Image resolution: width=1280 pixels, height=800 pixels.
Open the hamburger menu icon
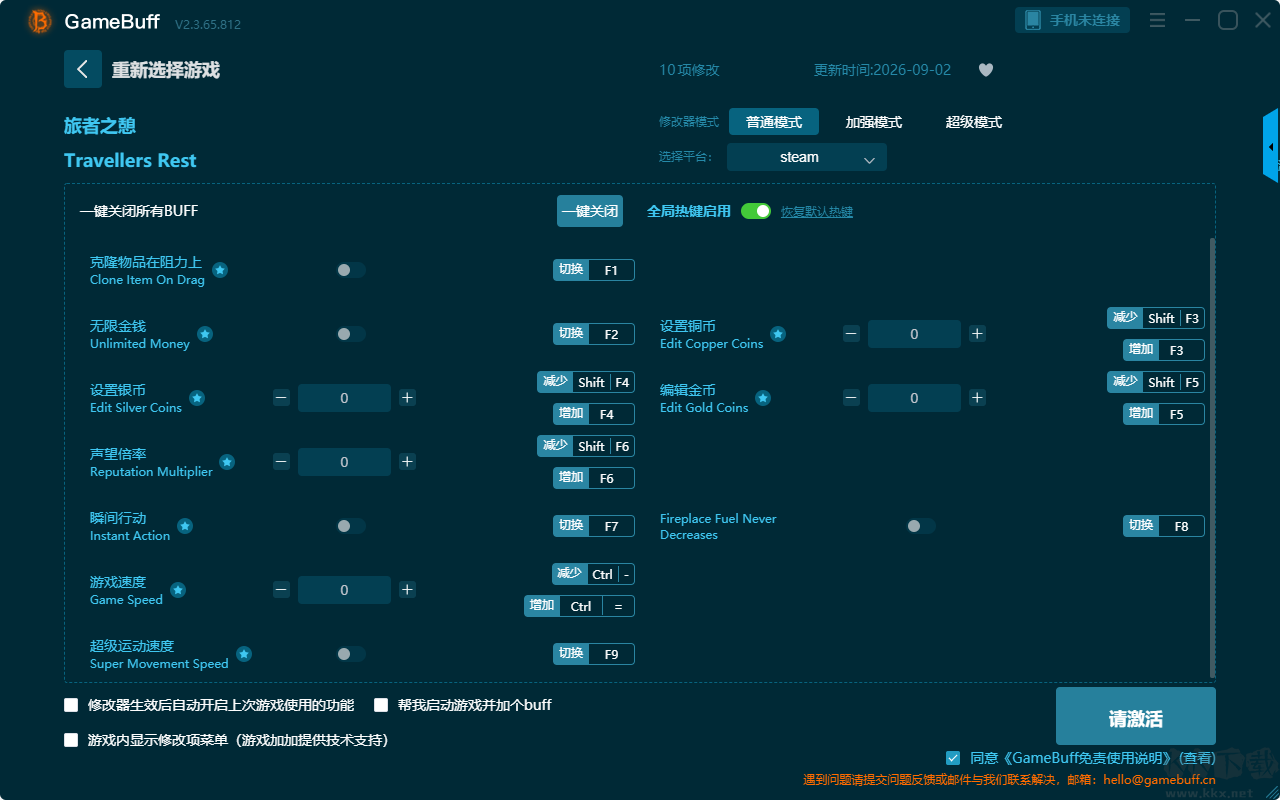pos(1157,20)
